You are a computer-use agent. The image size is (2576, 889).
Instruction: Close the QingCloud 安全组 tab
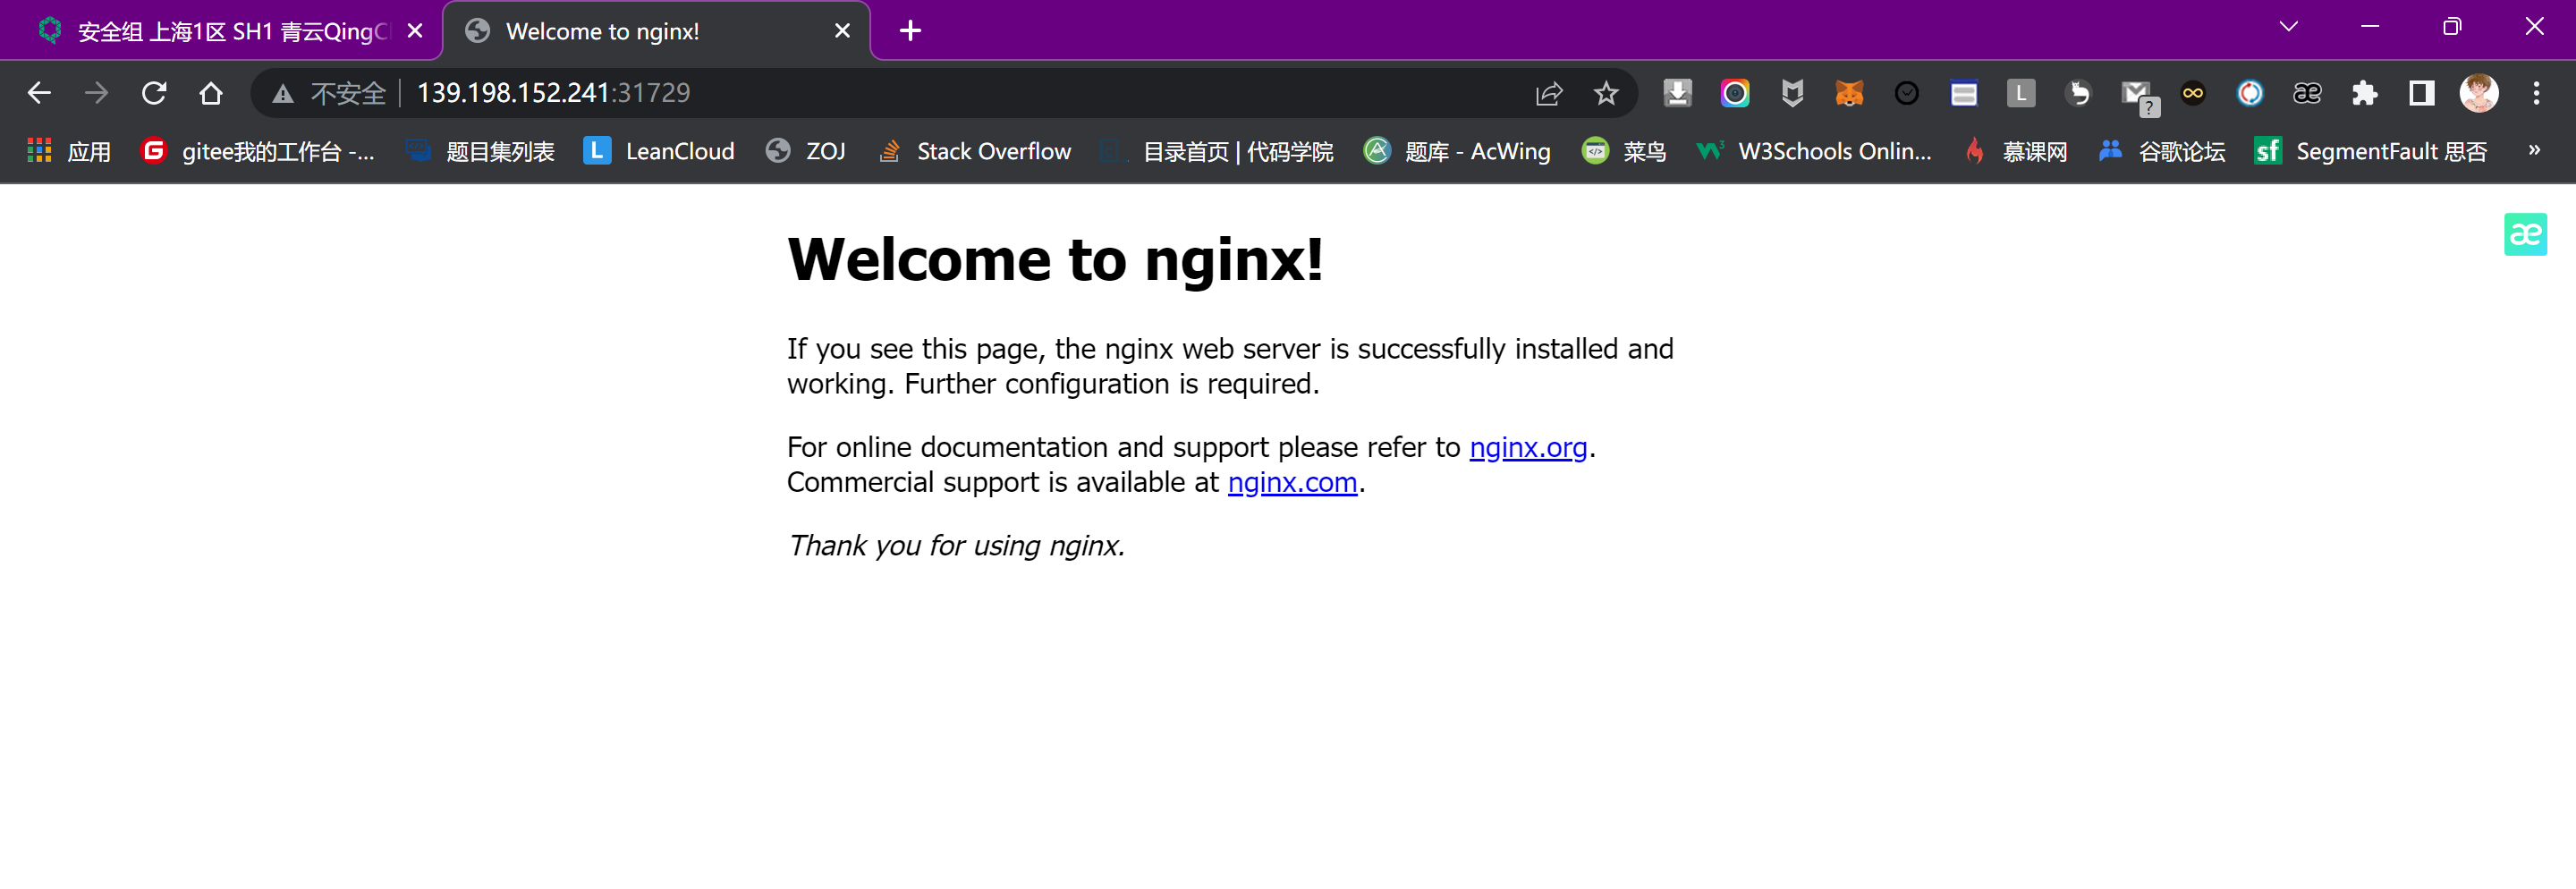point(415,31)
